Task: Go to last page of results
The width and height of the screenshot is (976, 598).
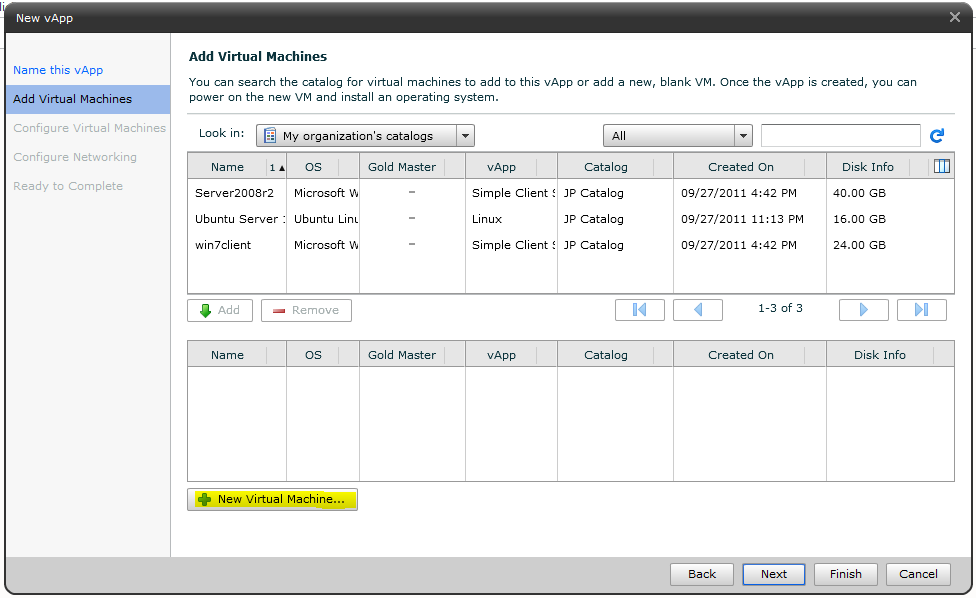Action: [x=922, y=310]
